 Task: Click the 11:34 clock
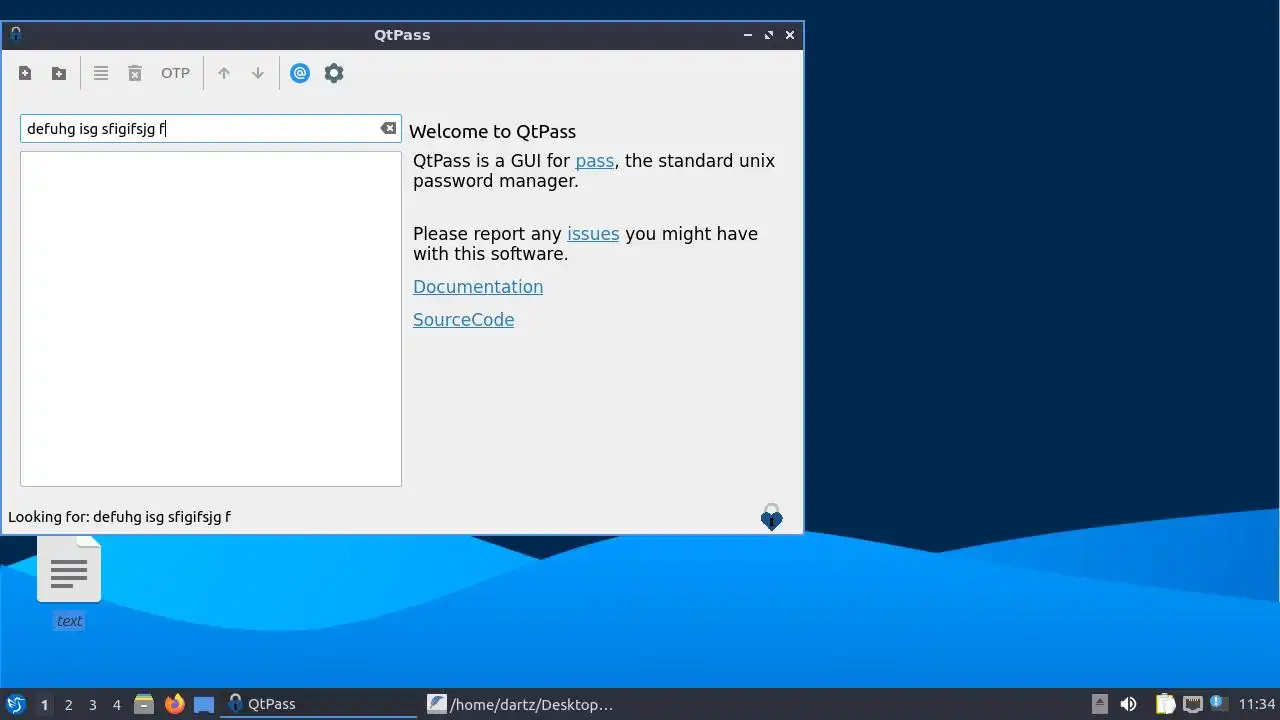[1256, 704]
